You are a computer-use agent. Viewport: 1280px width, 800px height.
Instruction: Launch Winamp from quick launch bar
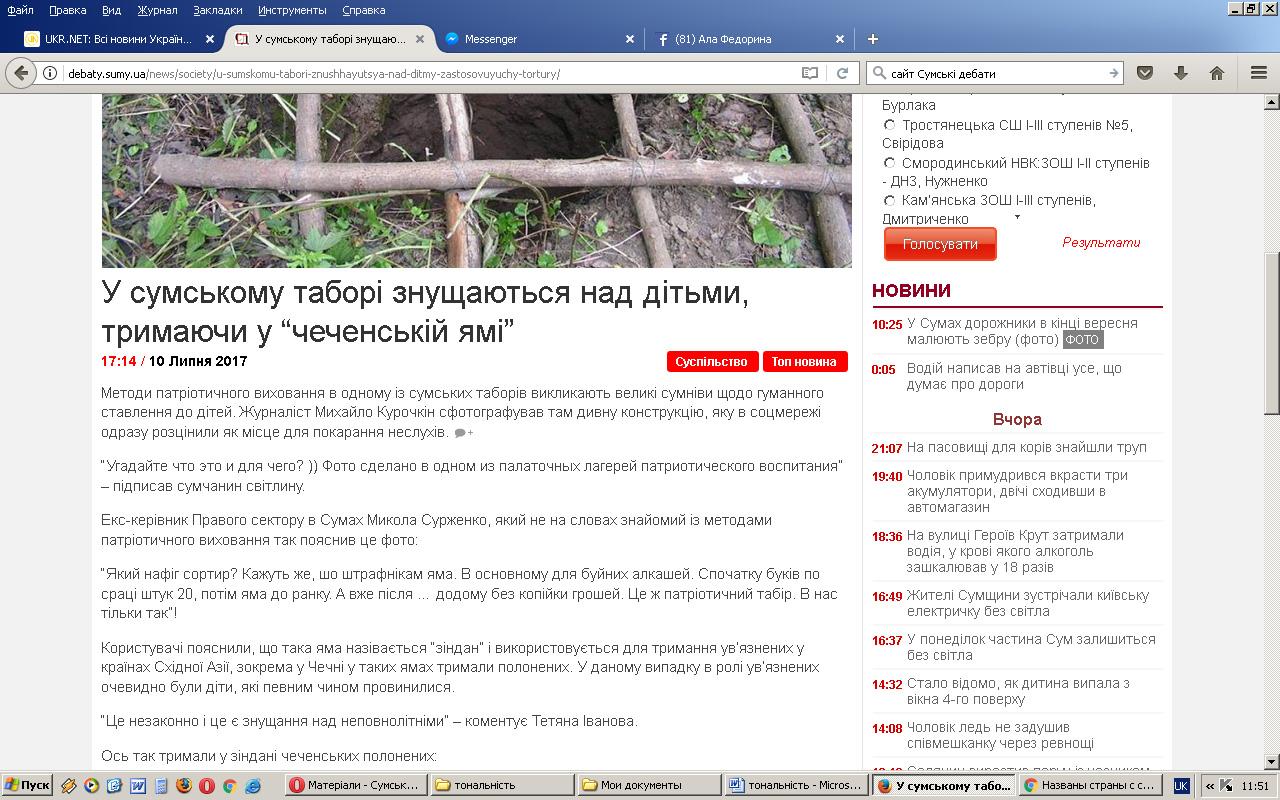point(69,785)
